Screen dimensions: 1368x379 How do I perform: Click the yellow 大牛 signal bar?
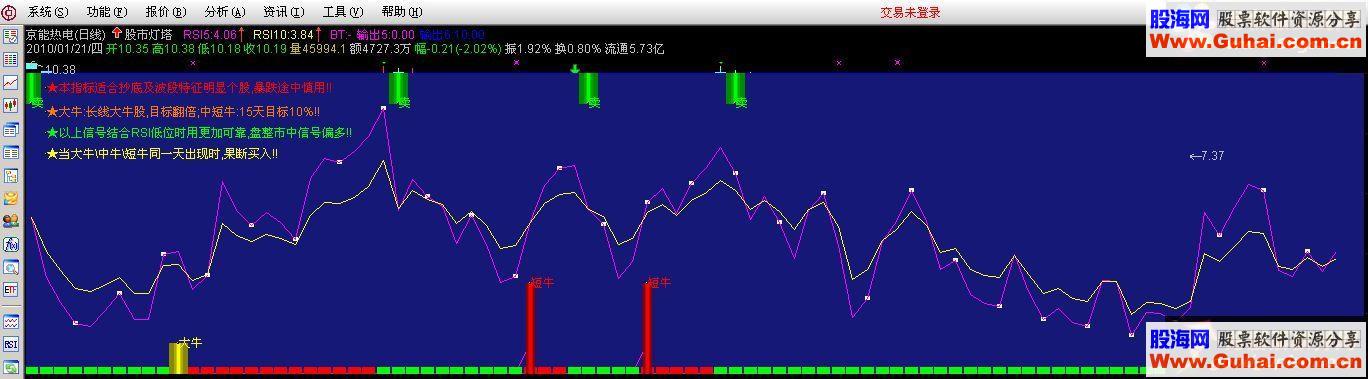click(x=178, y=357)
